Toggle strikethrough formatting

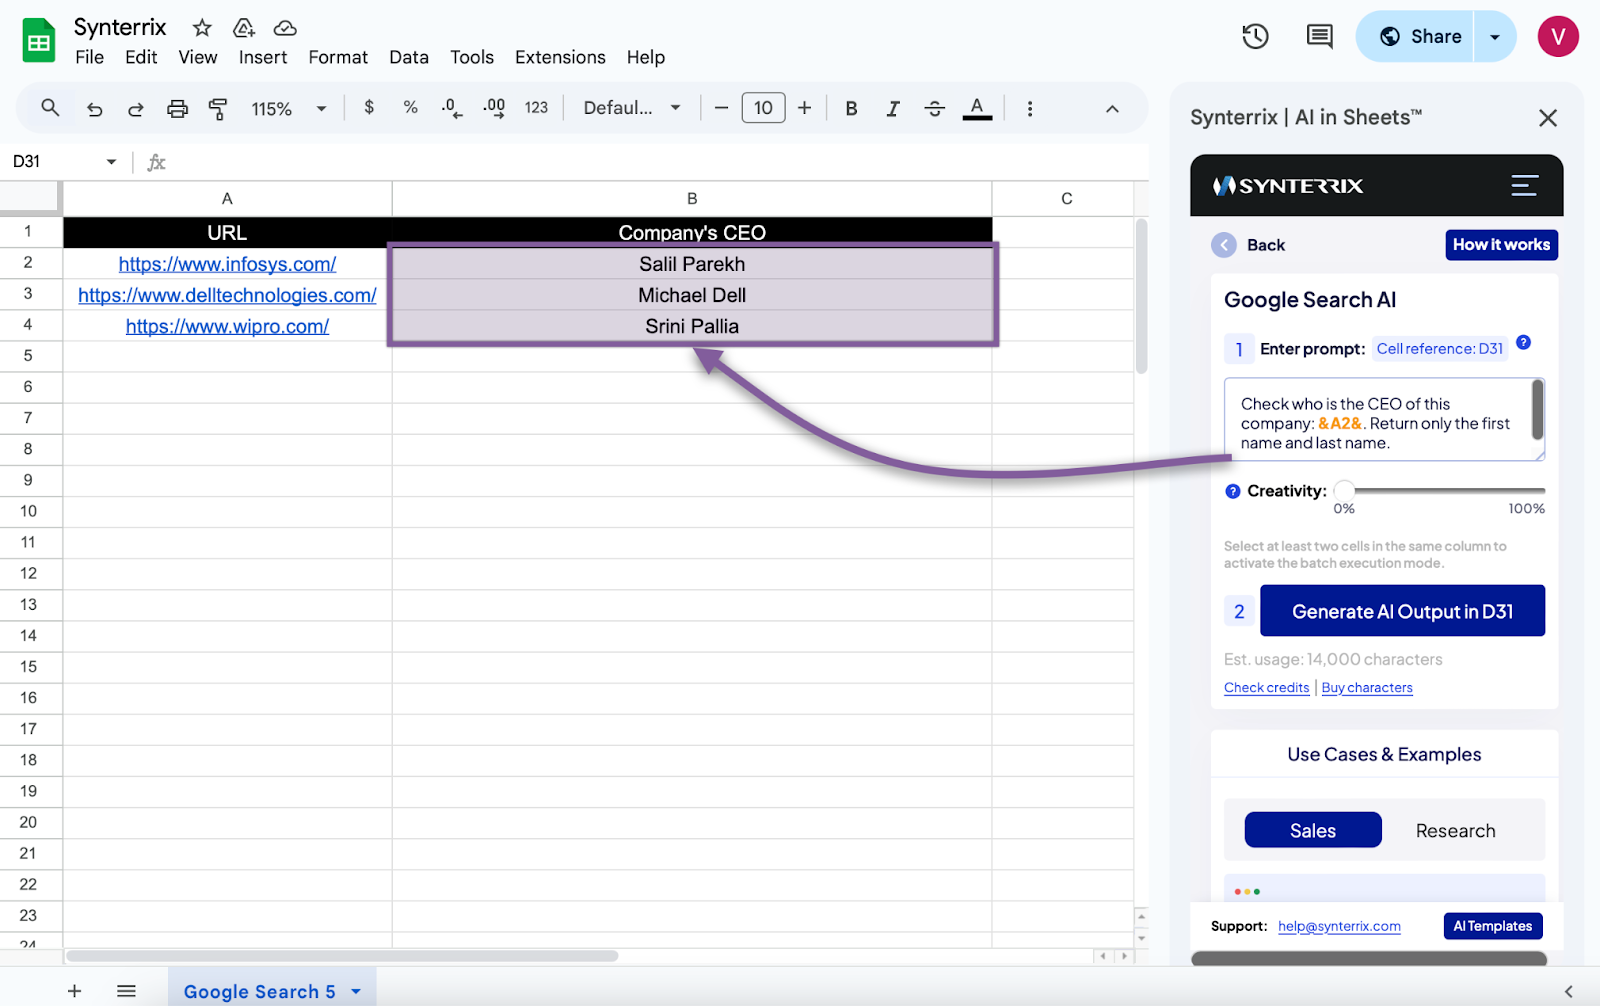[935, 108]
